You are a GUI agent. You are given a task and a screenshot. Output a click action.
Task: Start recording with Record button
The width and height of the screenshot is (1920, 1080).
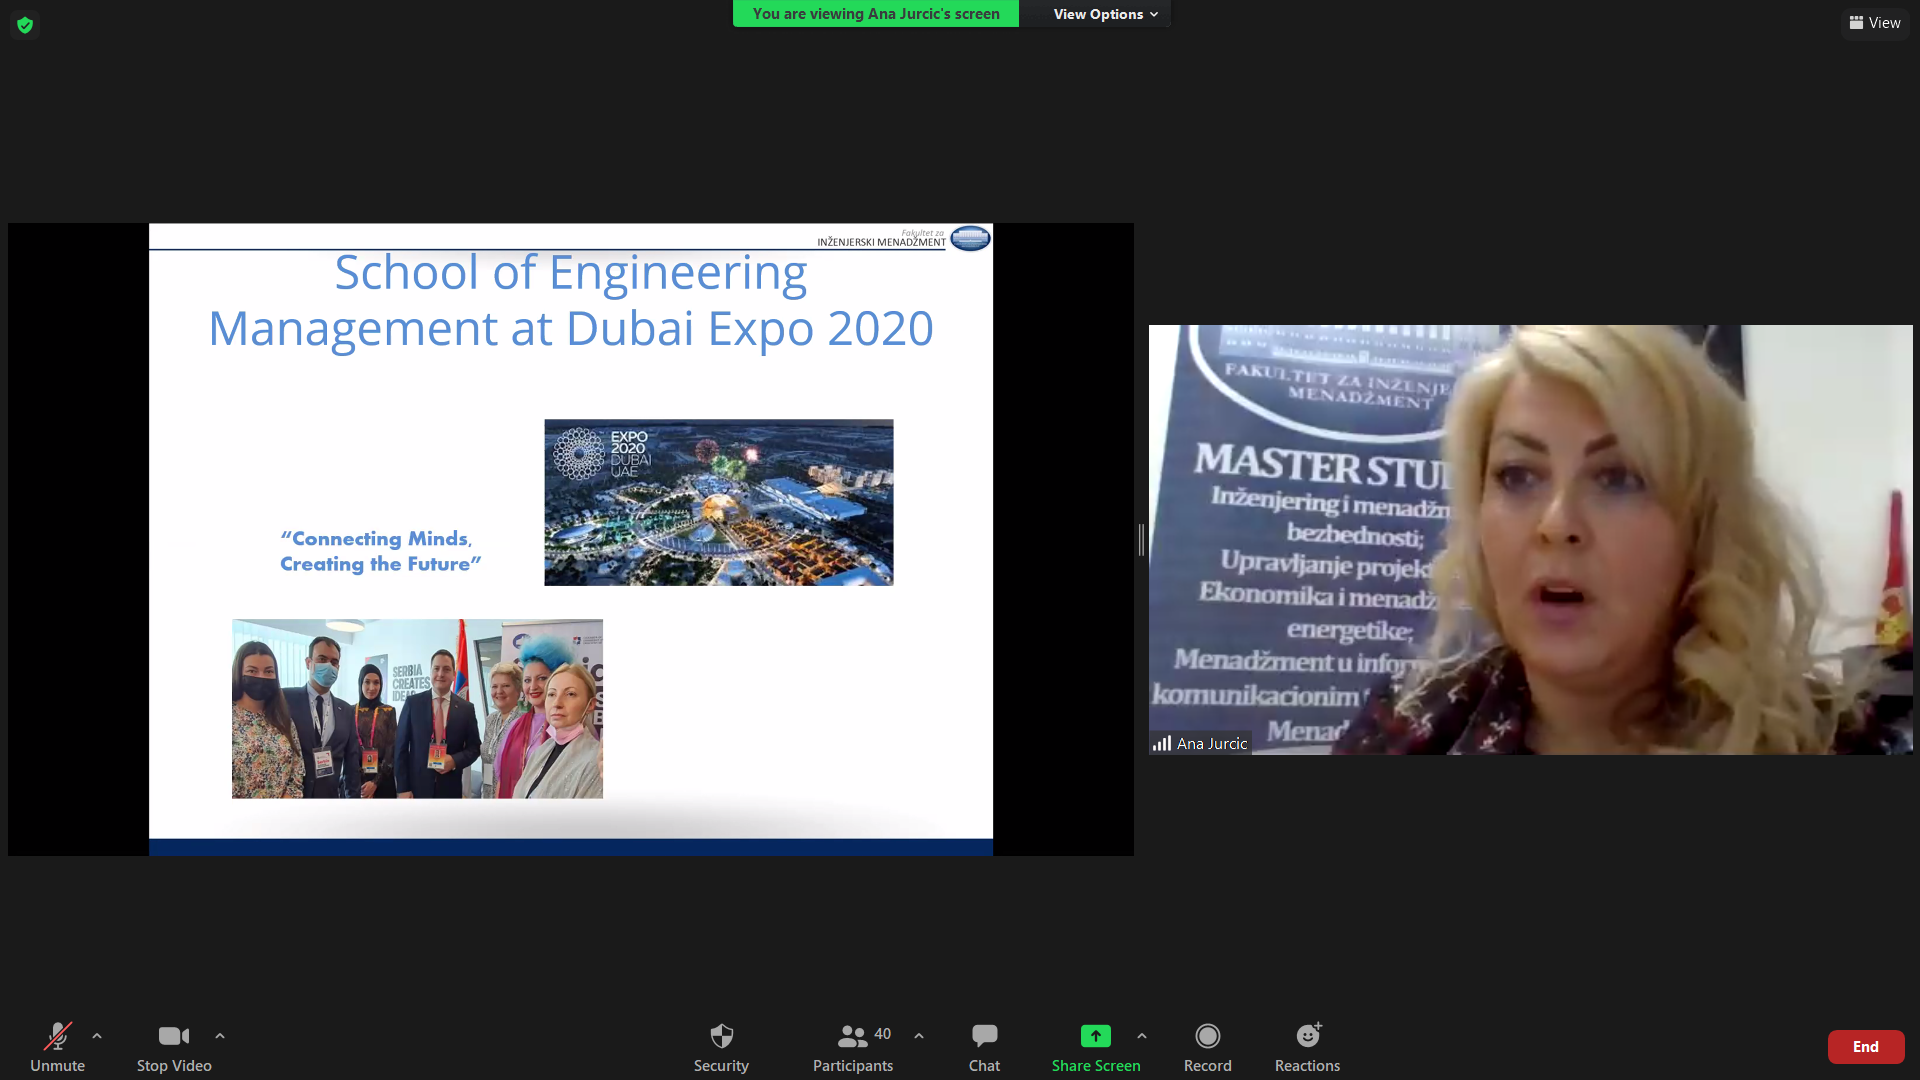[1207, 1046]
